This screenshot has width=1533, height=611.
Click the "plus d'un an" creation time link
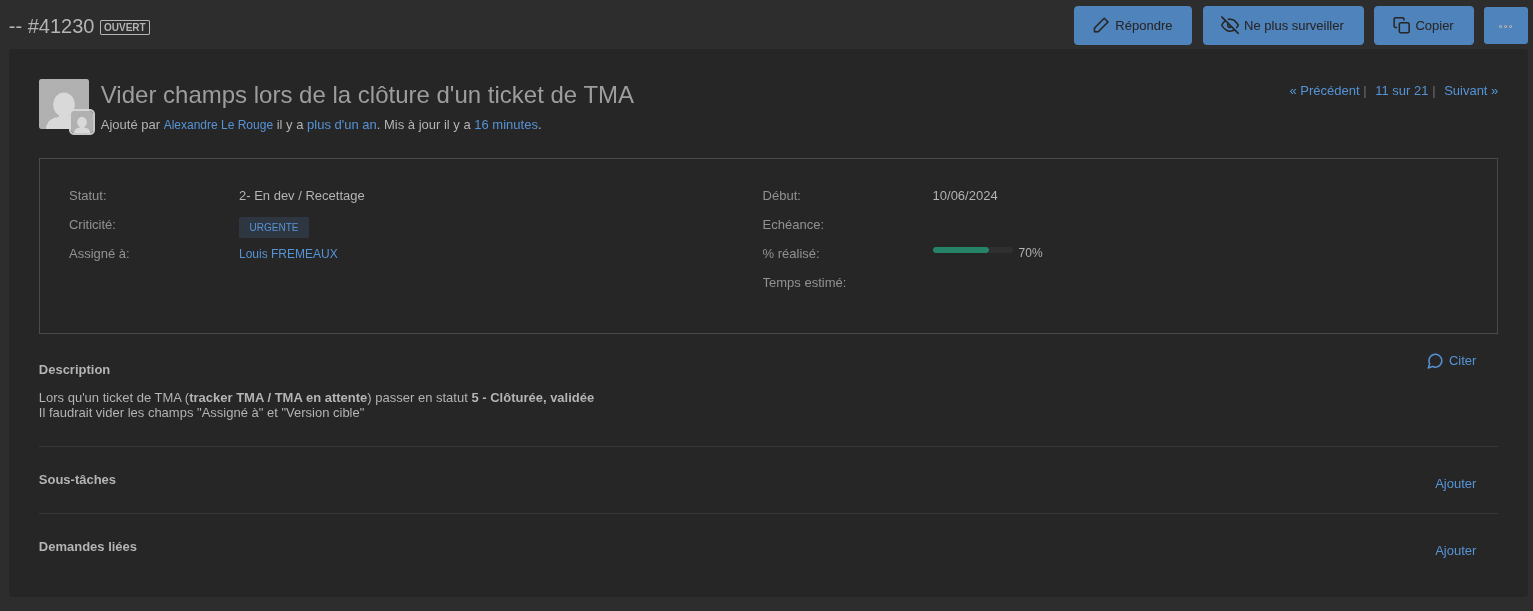341,125
